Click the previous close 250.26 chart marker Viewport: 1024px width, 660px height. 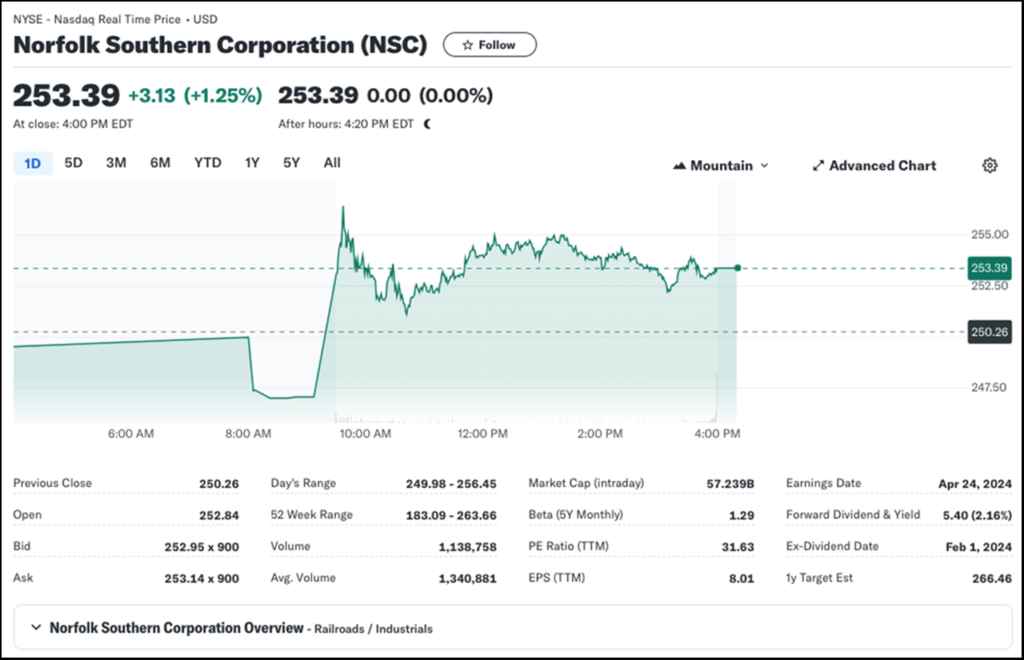point(989,333)
